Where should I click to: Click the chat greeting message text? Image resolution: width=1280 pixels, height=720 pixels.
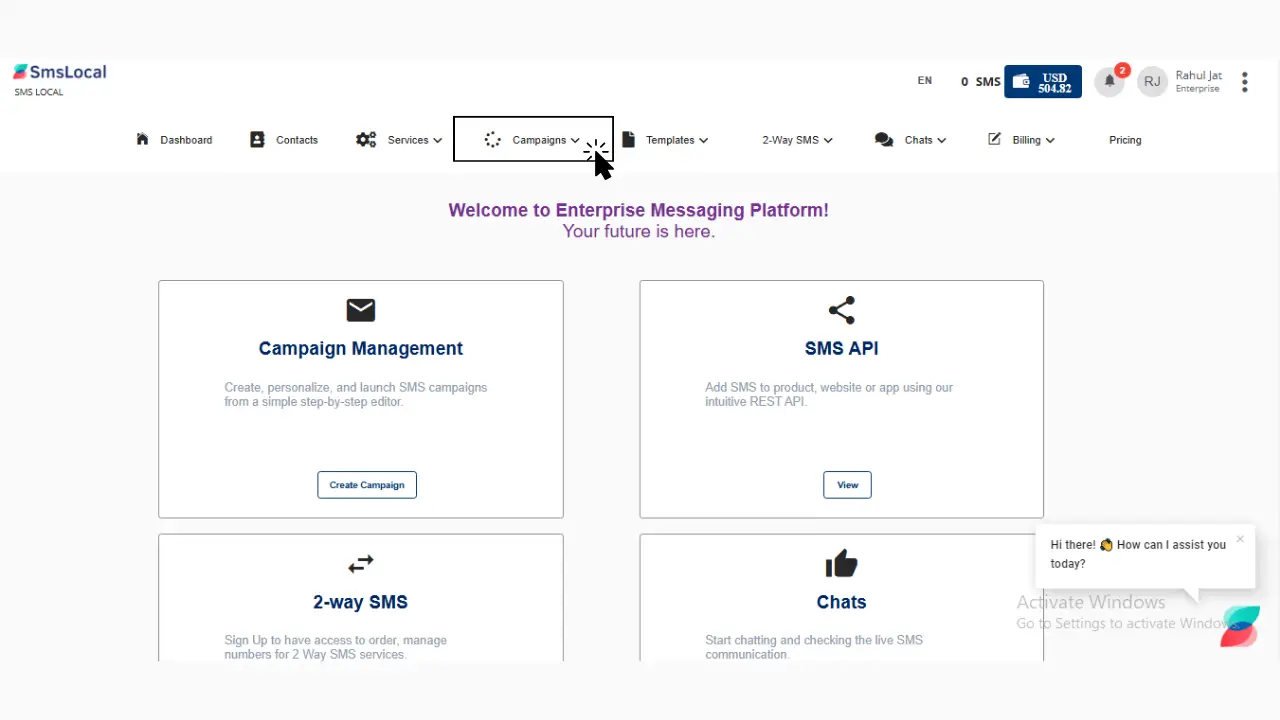(x=1138, y=554)
